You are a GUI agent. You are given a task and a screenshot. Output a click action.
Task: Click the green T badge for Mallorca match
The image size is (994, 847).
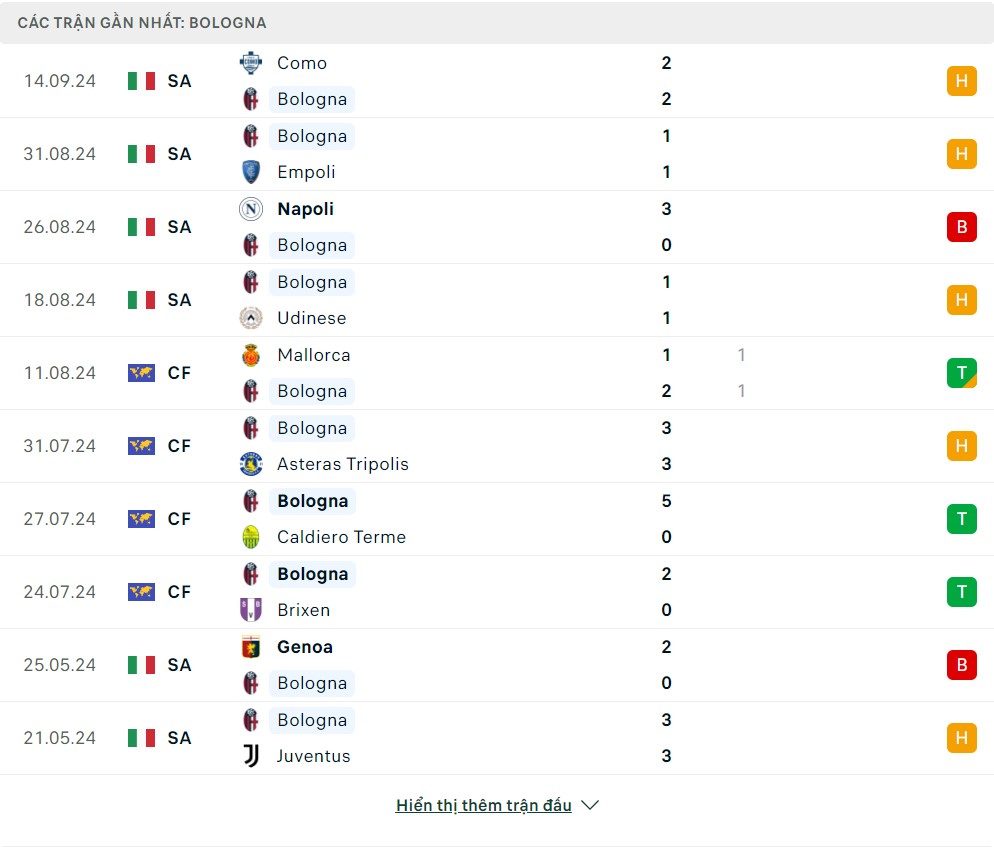(961, 373)
